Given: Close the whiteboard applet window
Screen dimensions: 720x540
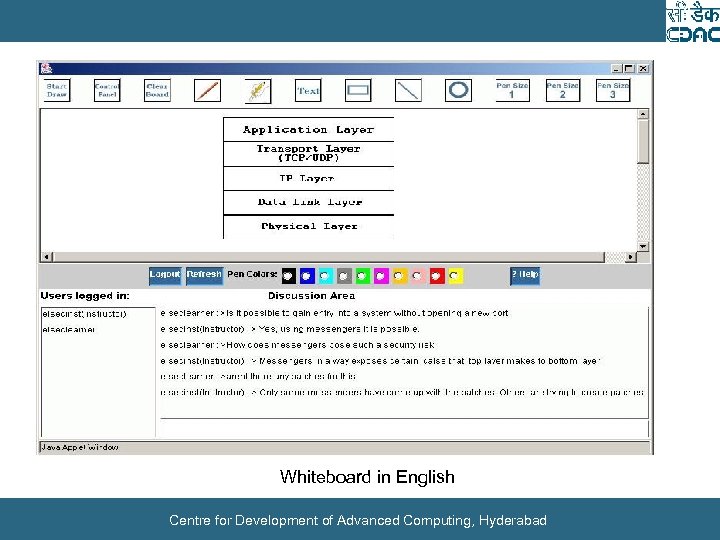Looking at the screenshot, I should pos(643,68).
